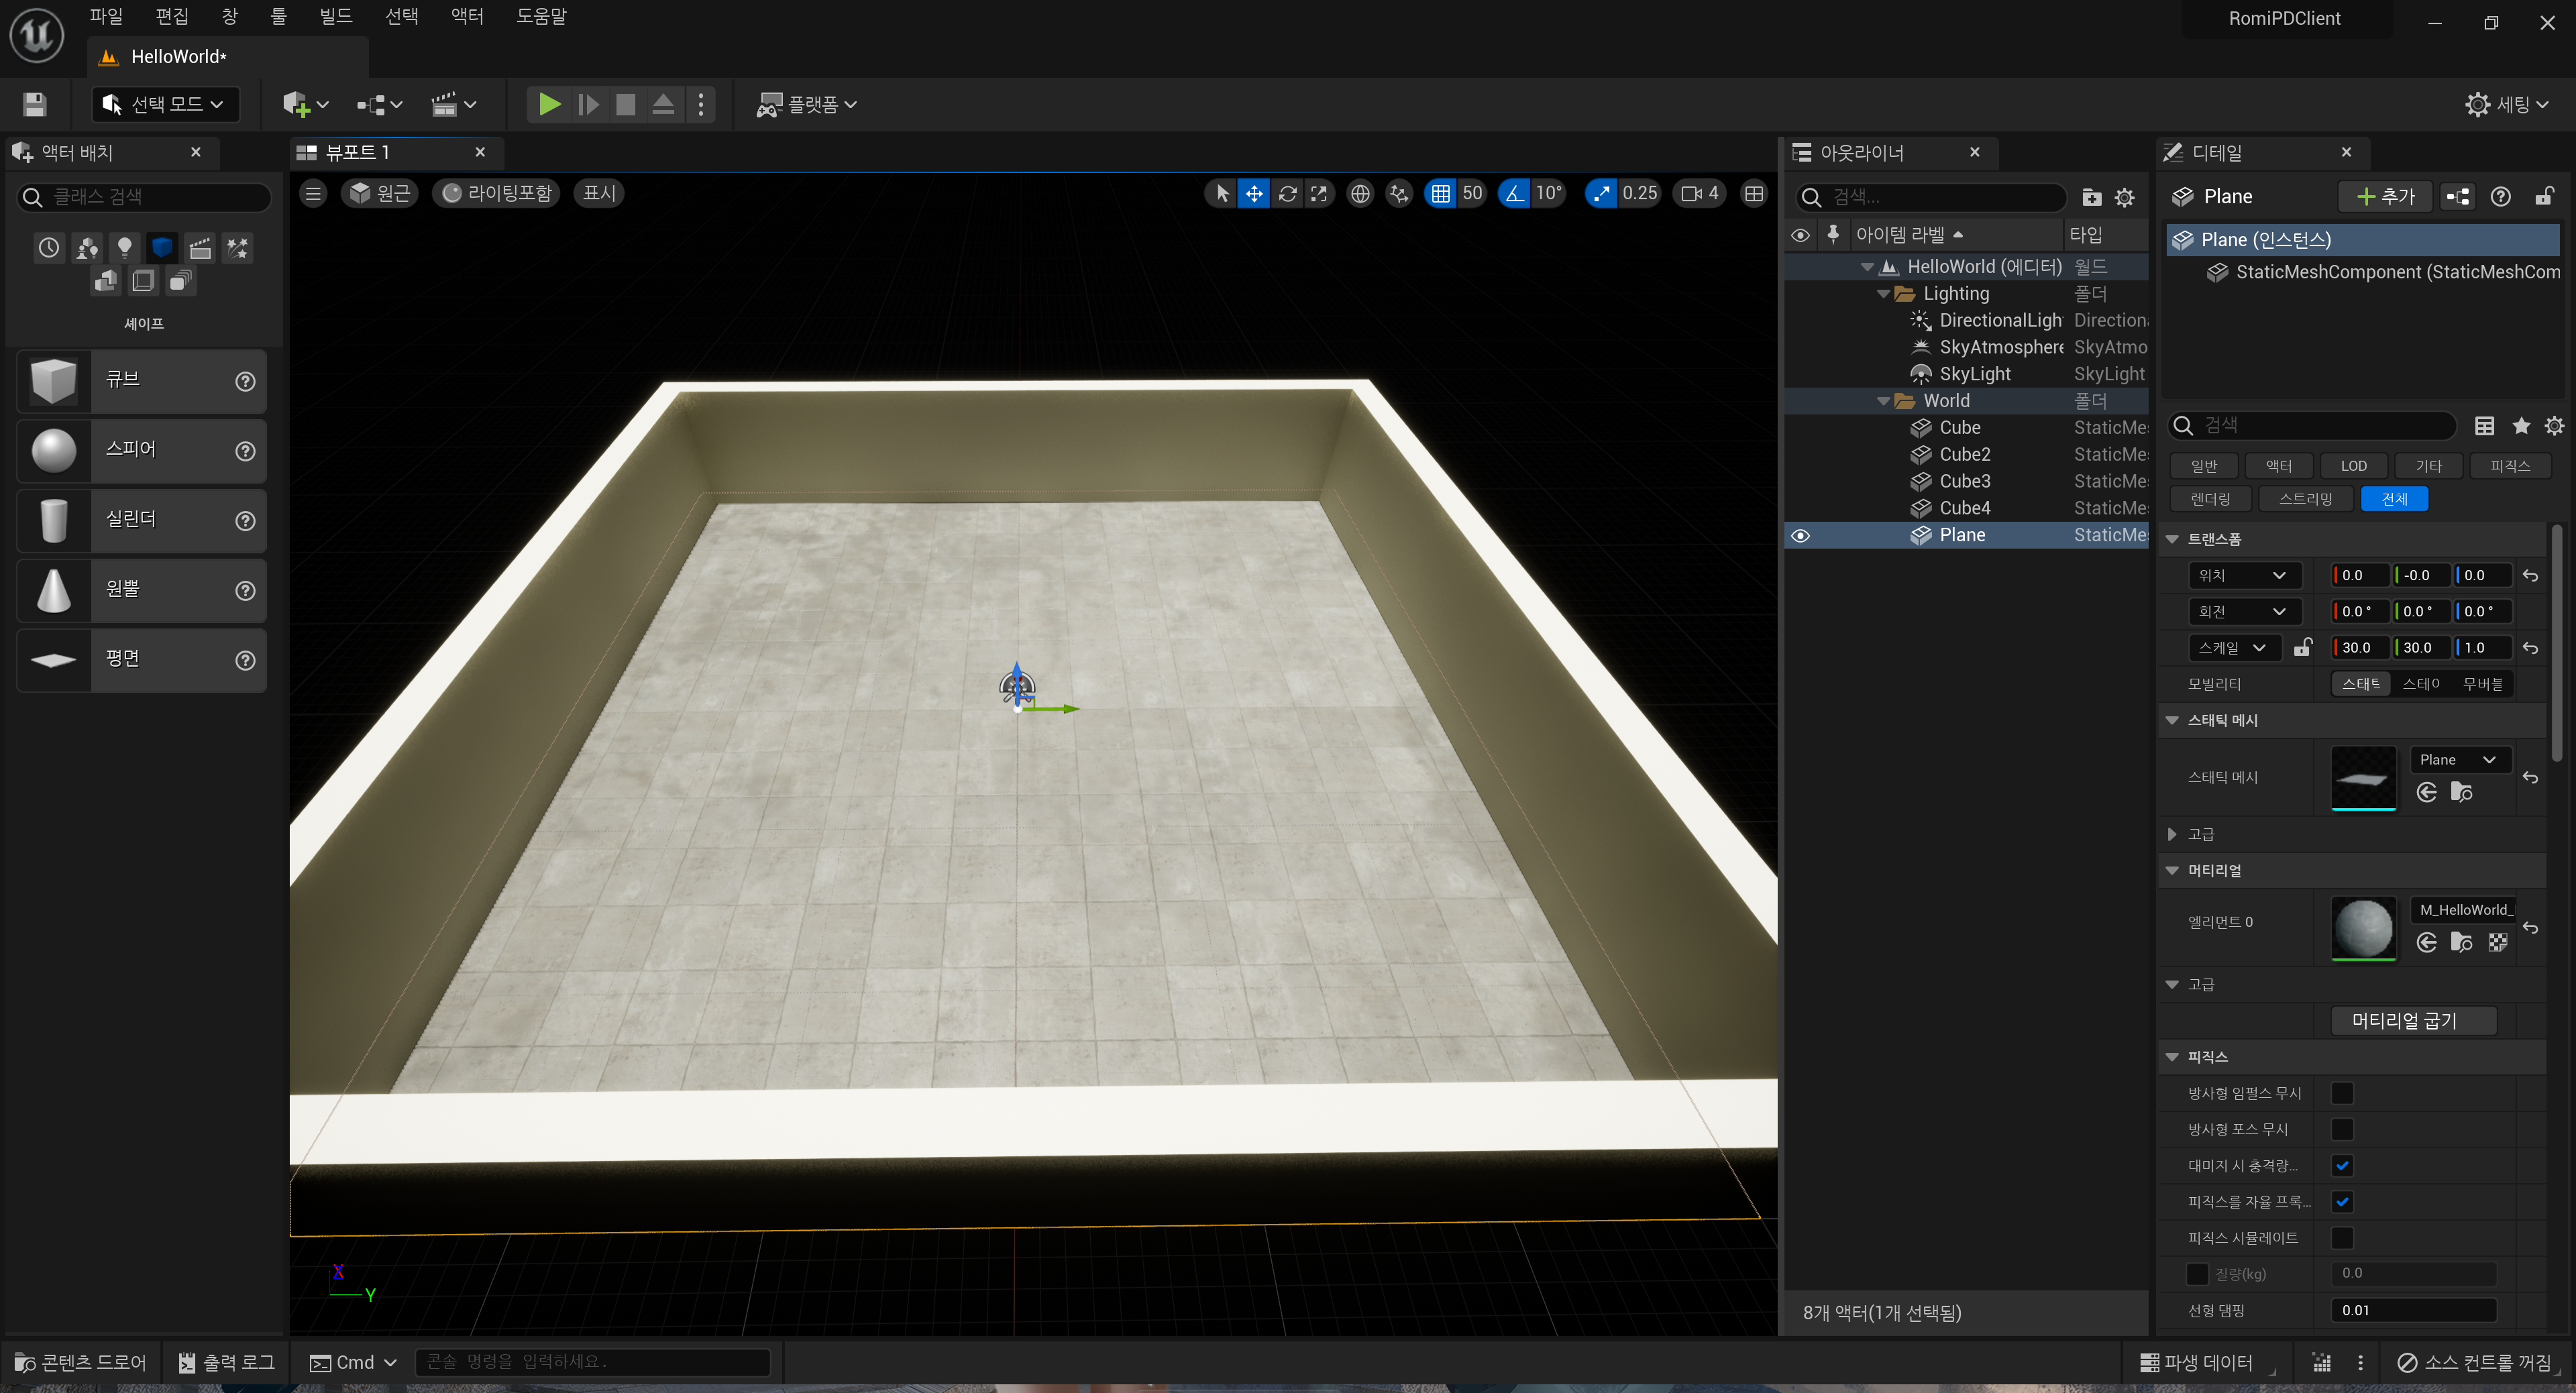Open Plane static mesh dropdown
The height and width of the screenshot is (1393, 2576).
(2457, 759)
